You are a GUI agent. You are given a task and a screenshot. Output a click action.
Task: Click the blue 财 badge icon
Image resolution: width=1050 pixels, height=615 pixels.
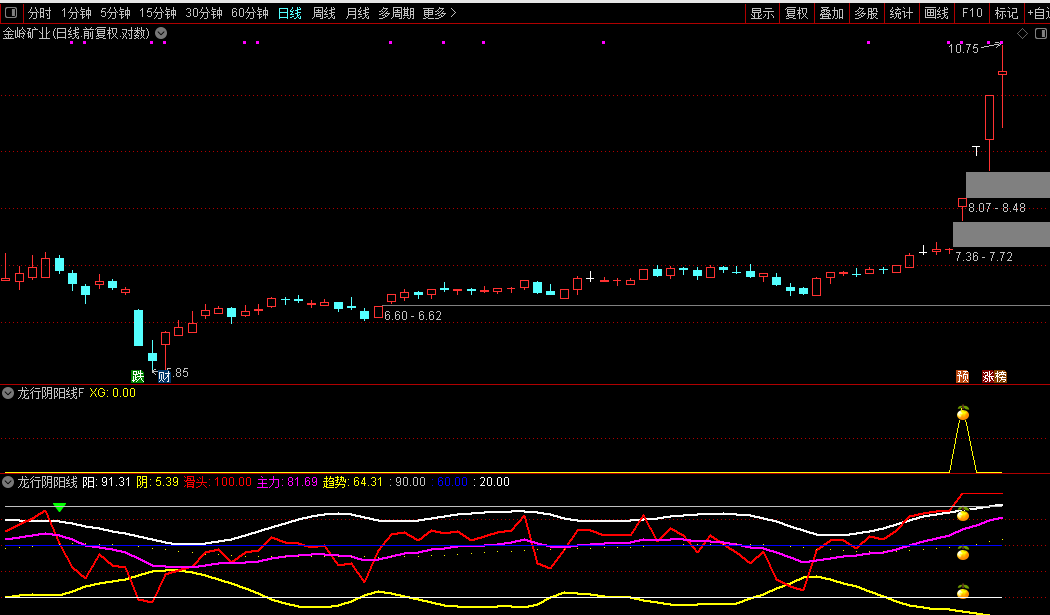click(164, 377)
